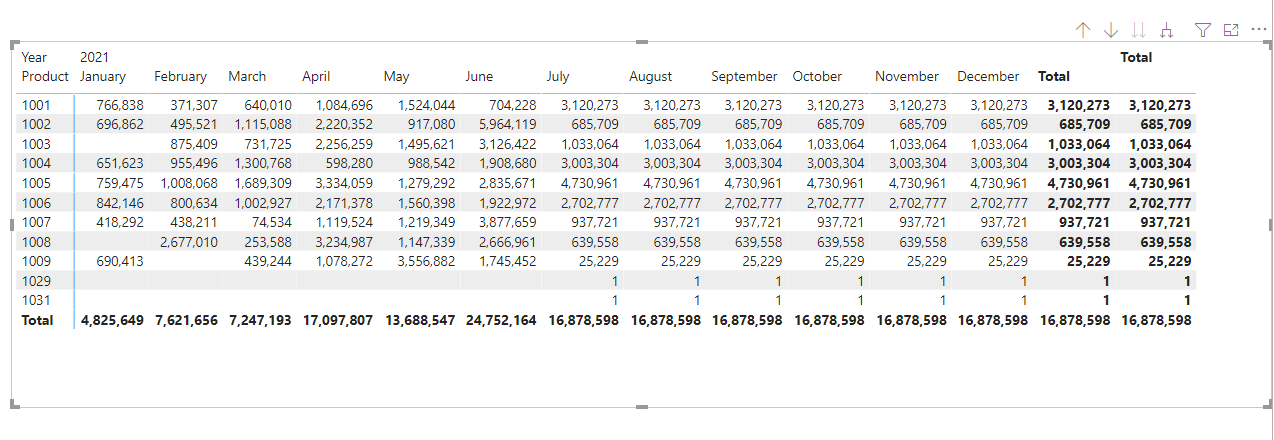Select cell value 1,300,768
This screenshot has width=1274, height=440.
pos(263,163)
